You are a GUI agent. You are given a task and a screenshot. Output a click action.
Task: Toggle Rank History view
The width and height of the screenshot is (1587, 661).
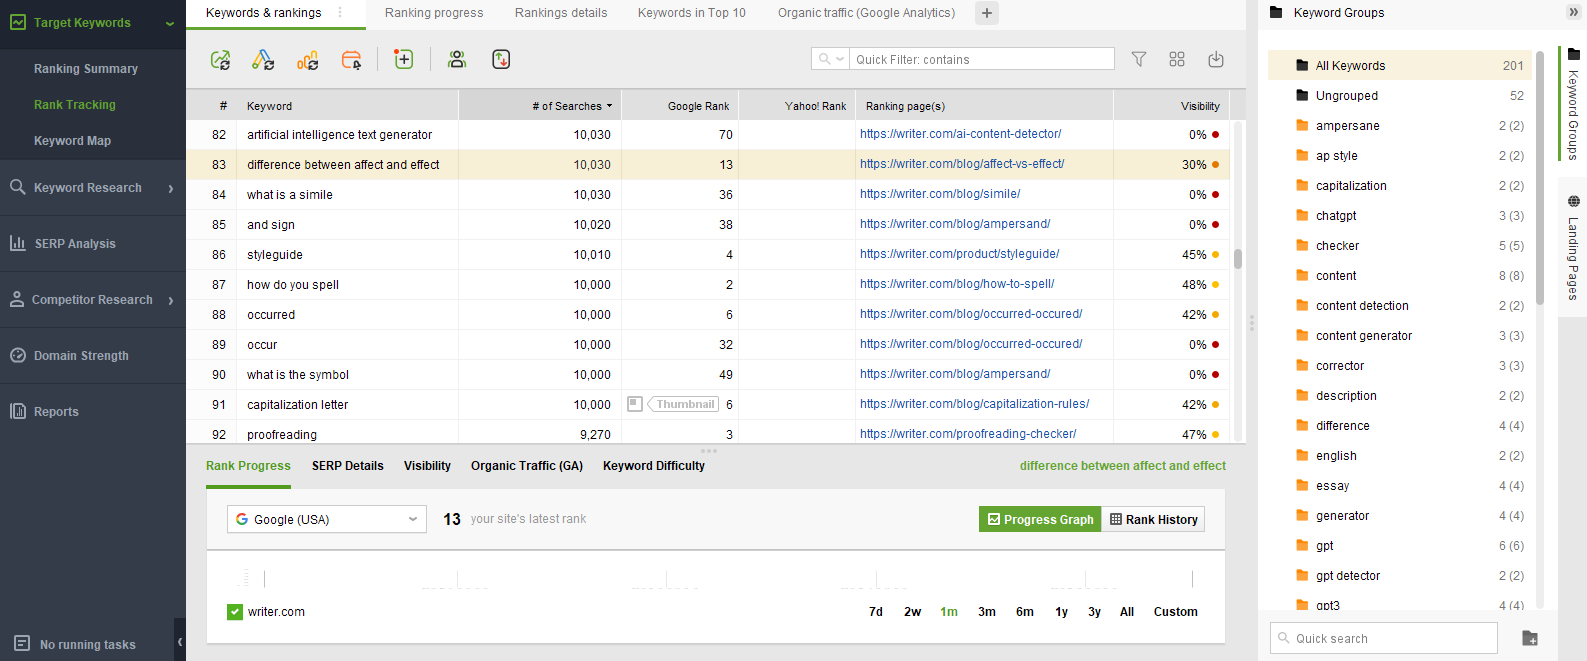tap(1153, 519)
